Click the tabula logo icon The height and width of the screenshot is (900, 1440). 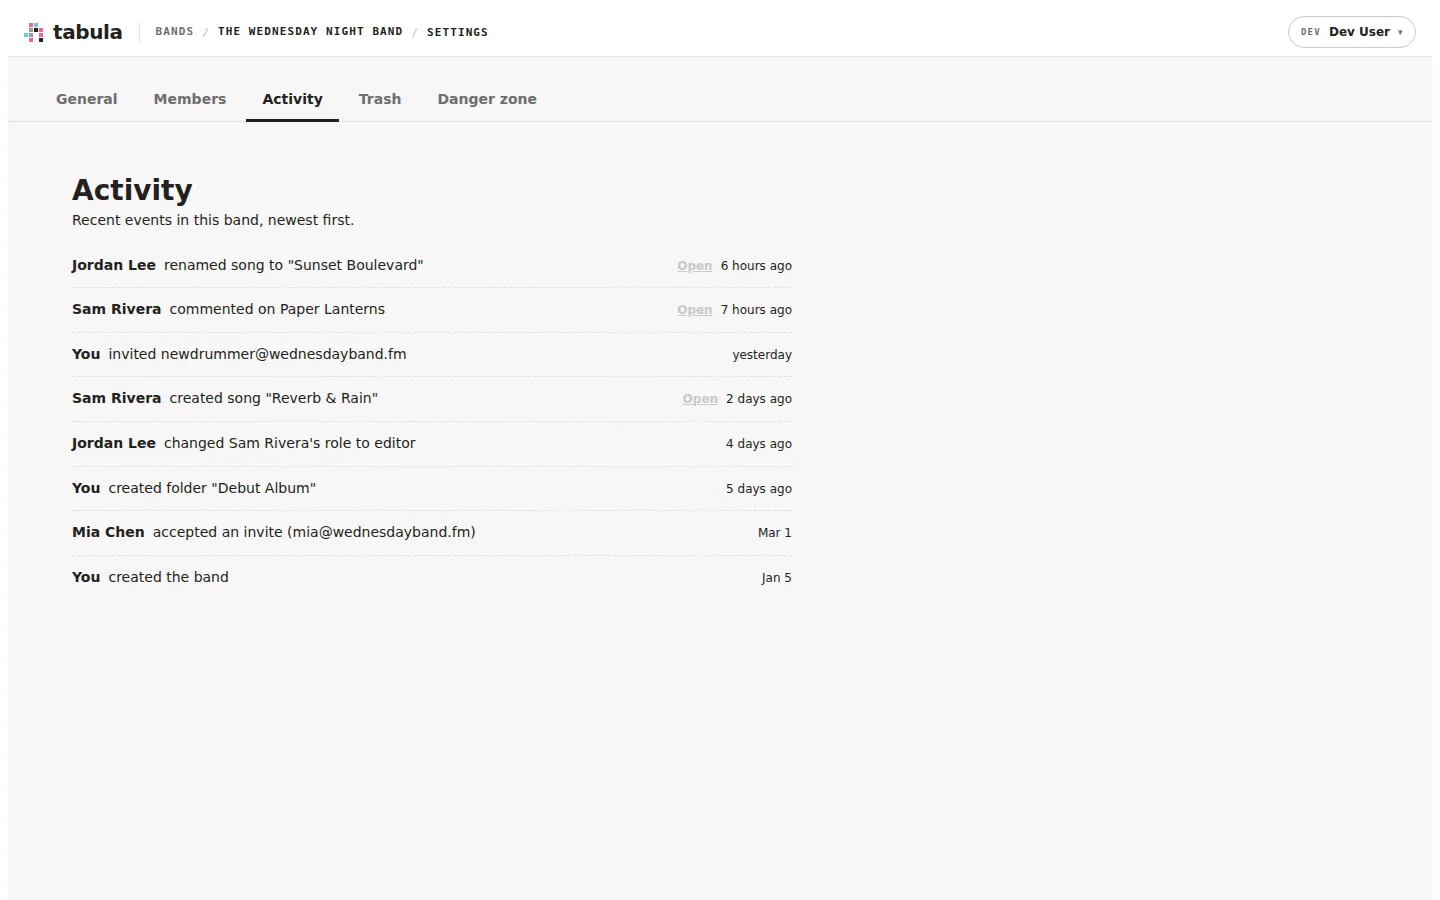click(34, 32)
